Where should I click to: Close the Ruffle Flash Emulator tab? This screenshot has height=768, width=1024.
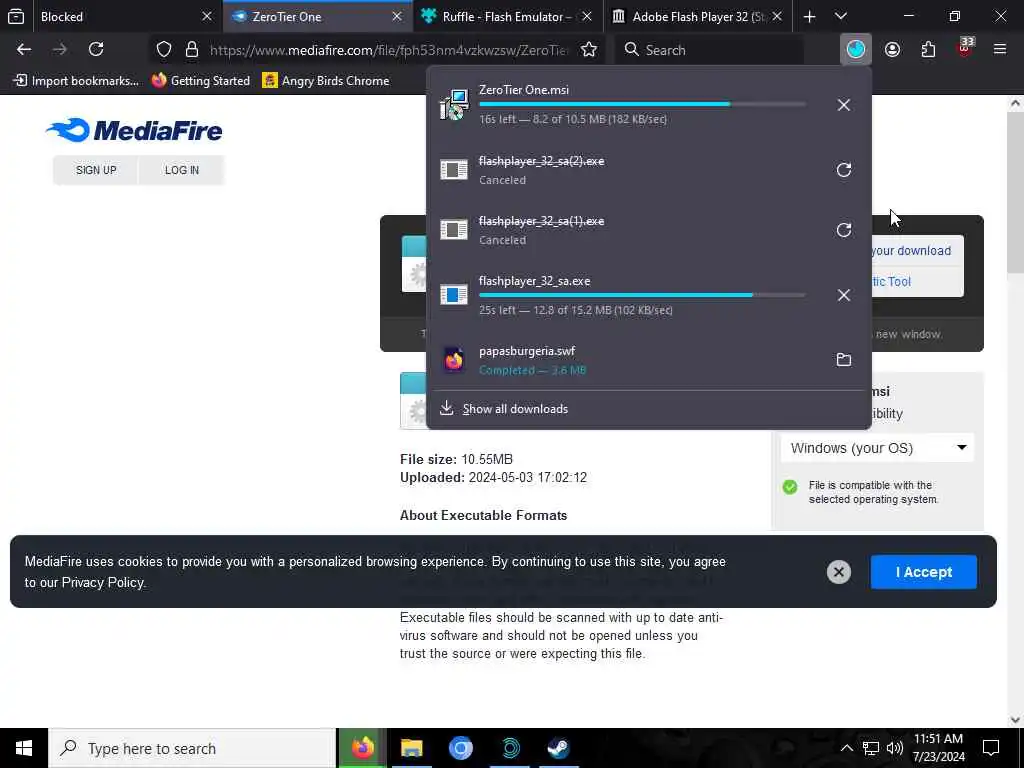coord(586,17)
